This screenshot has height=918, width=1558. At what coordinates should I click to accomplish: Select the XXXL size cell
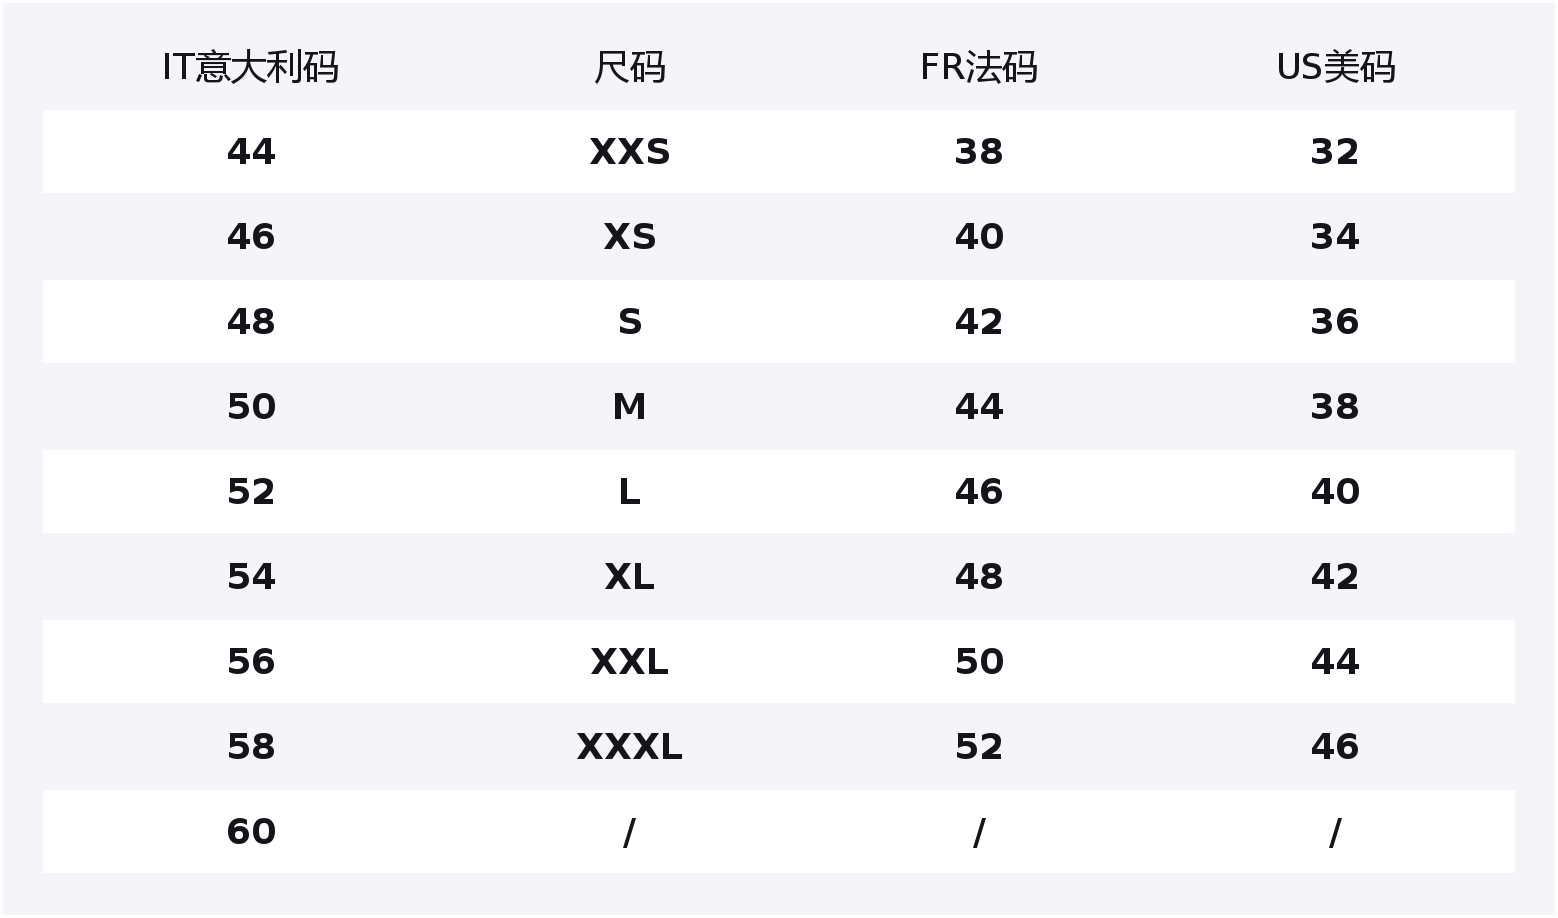click(x=629, y=747)
